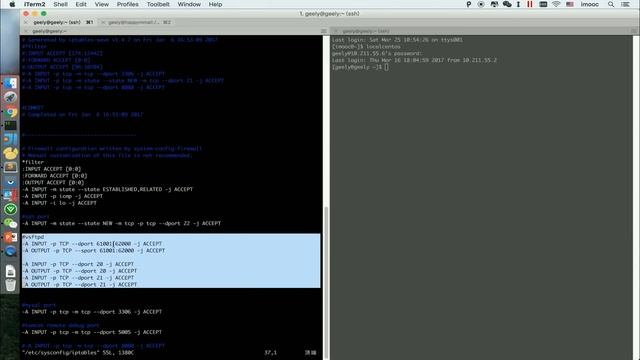
Task: Open the US flag input source menu
Action: click(x=570, y=4)
